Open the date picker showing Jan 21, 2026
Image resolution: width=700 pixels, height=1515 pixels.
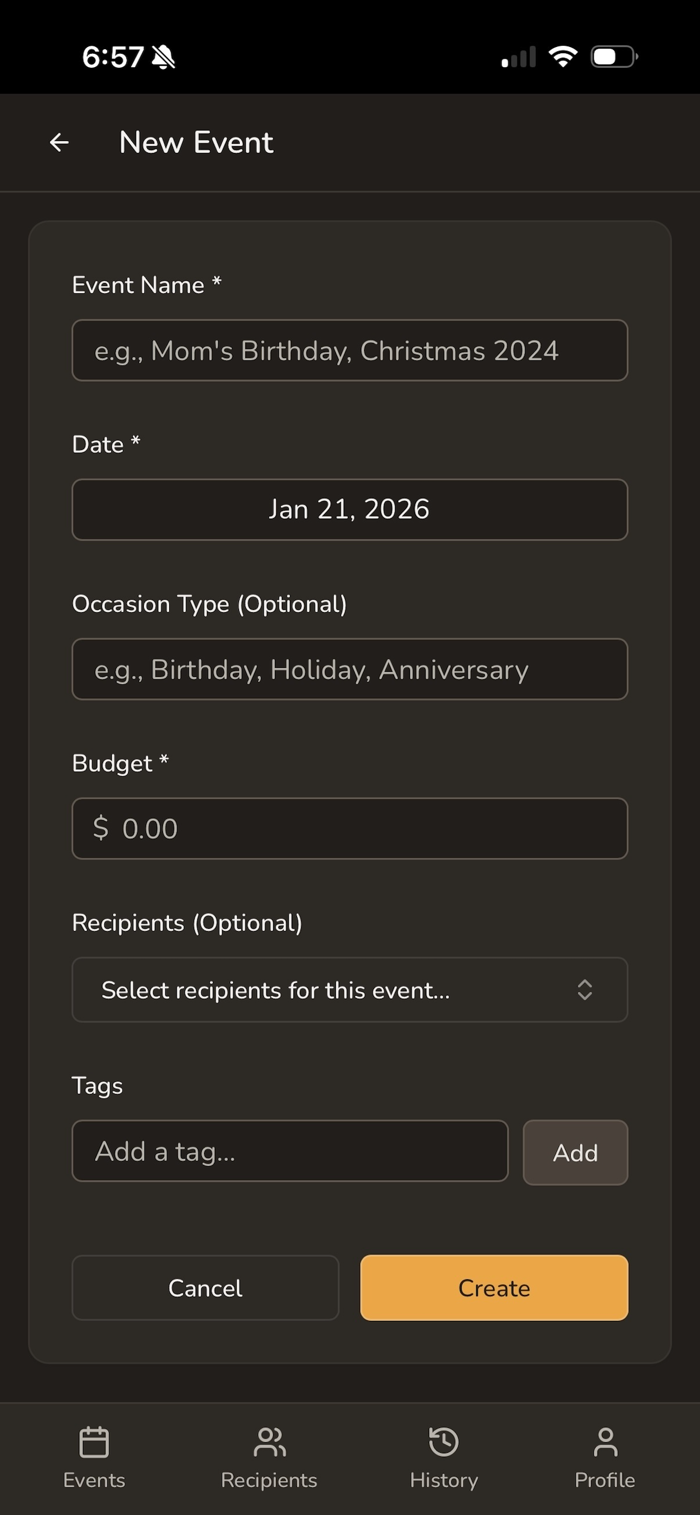(349, 509)
